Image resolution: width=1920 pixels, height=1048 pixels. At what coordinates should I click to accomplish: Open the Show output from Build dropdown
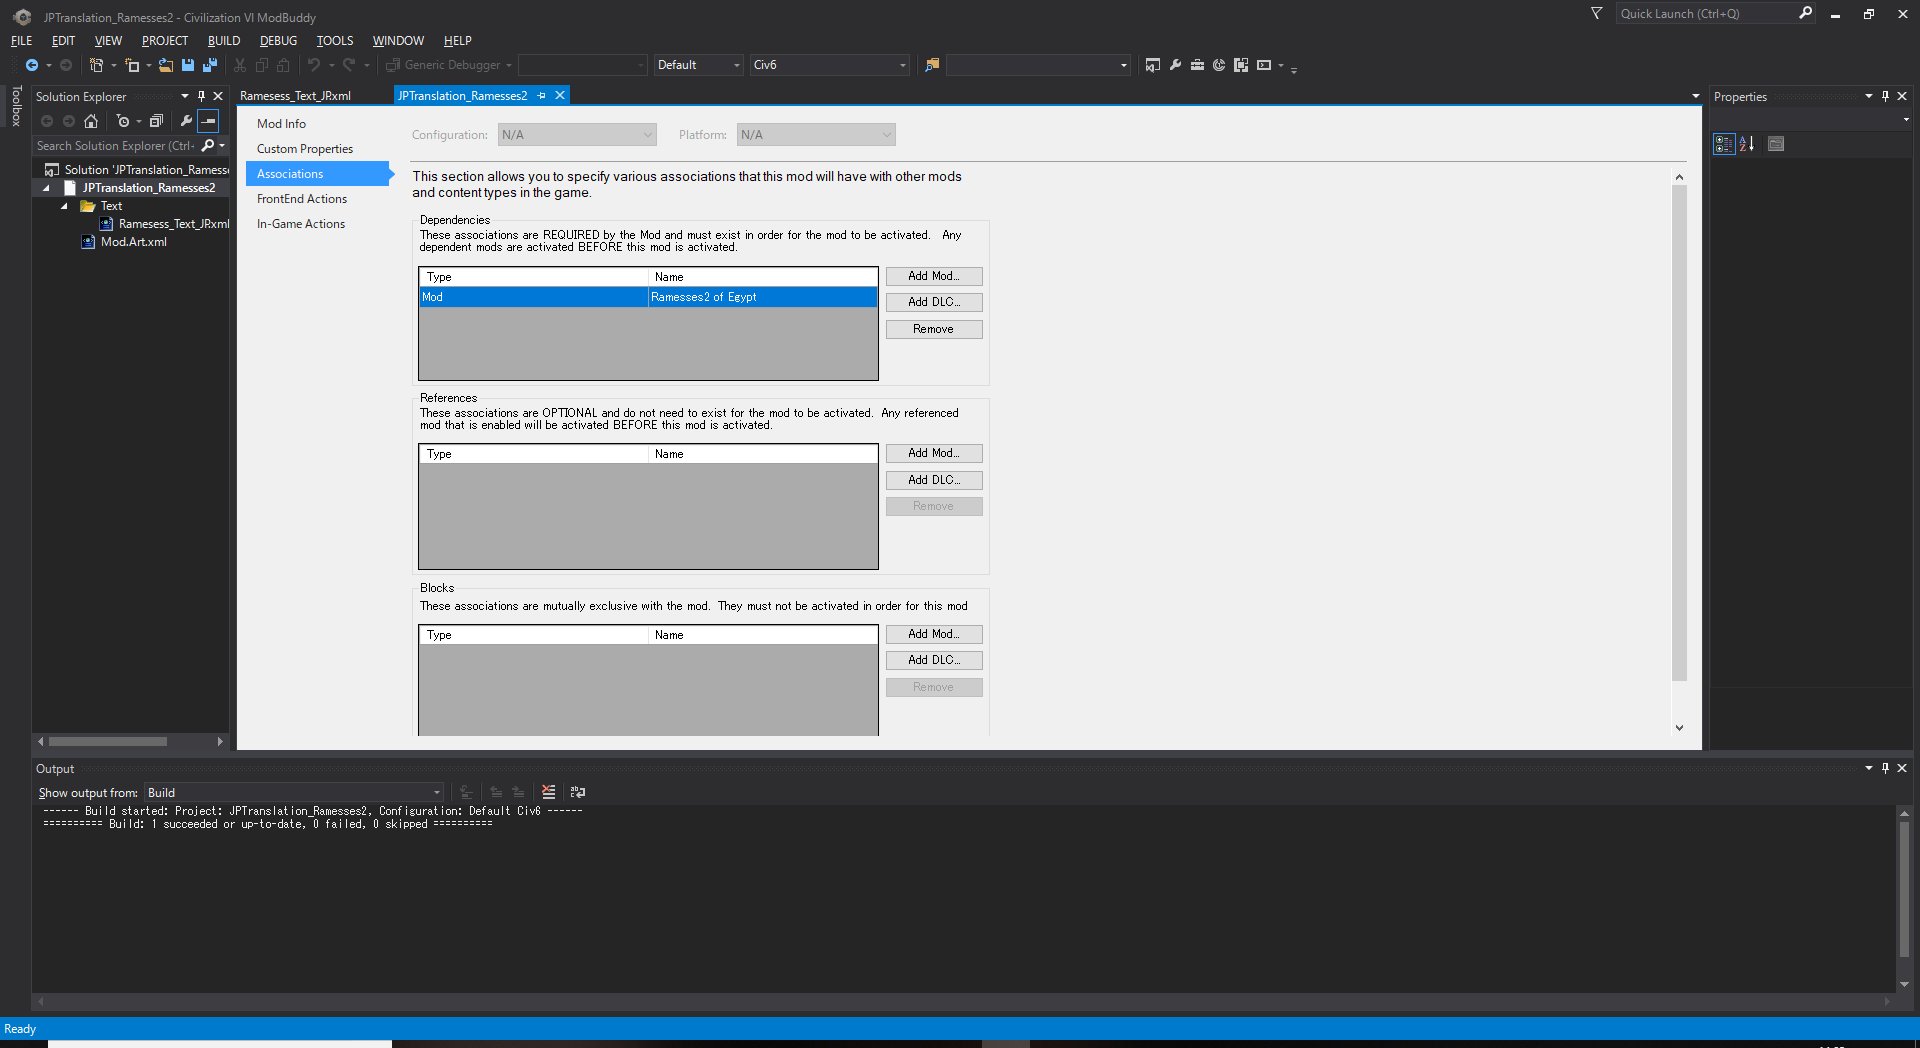(x=294, y=793)
